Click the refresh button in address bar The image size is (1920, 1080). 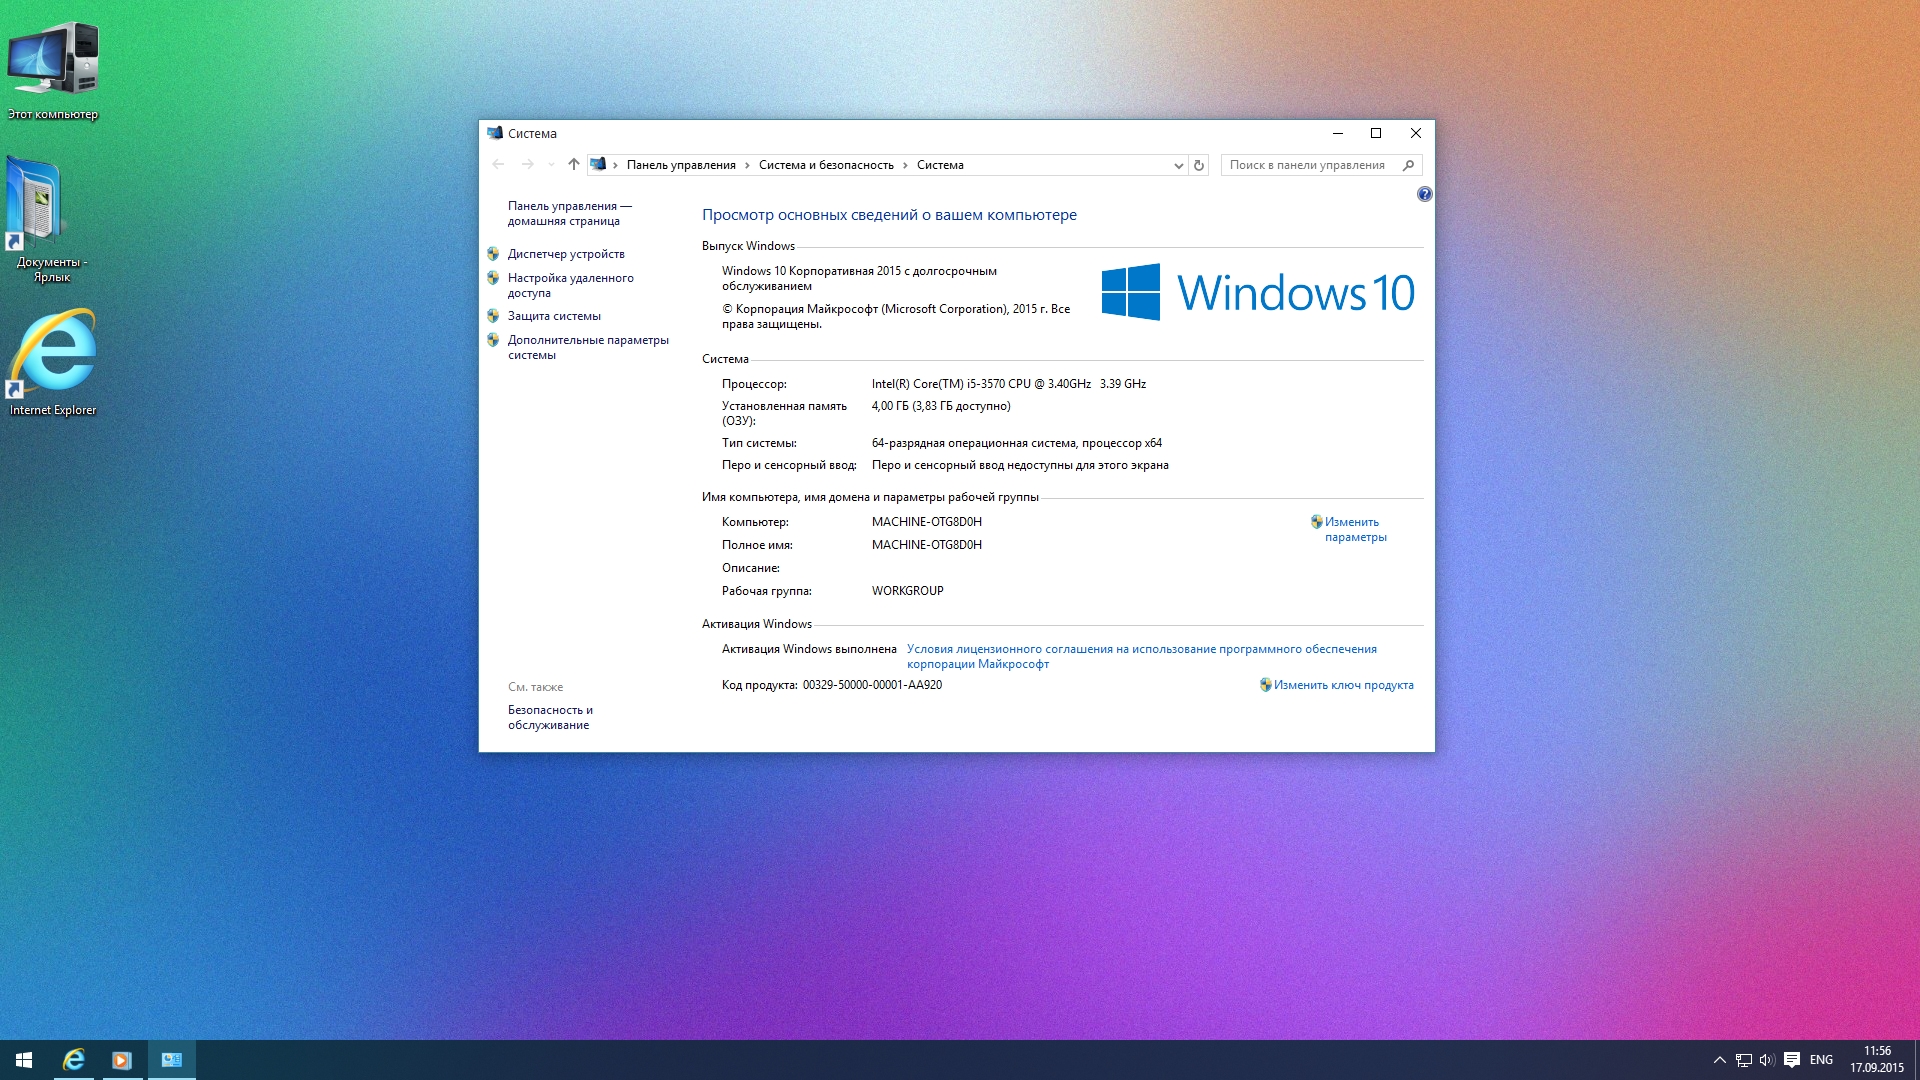[1198, 165]
